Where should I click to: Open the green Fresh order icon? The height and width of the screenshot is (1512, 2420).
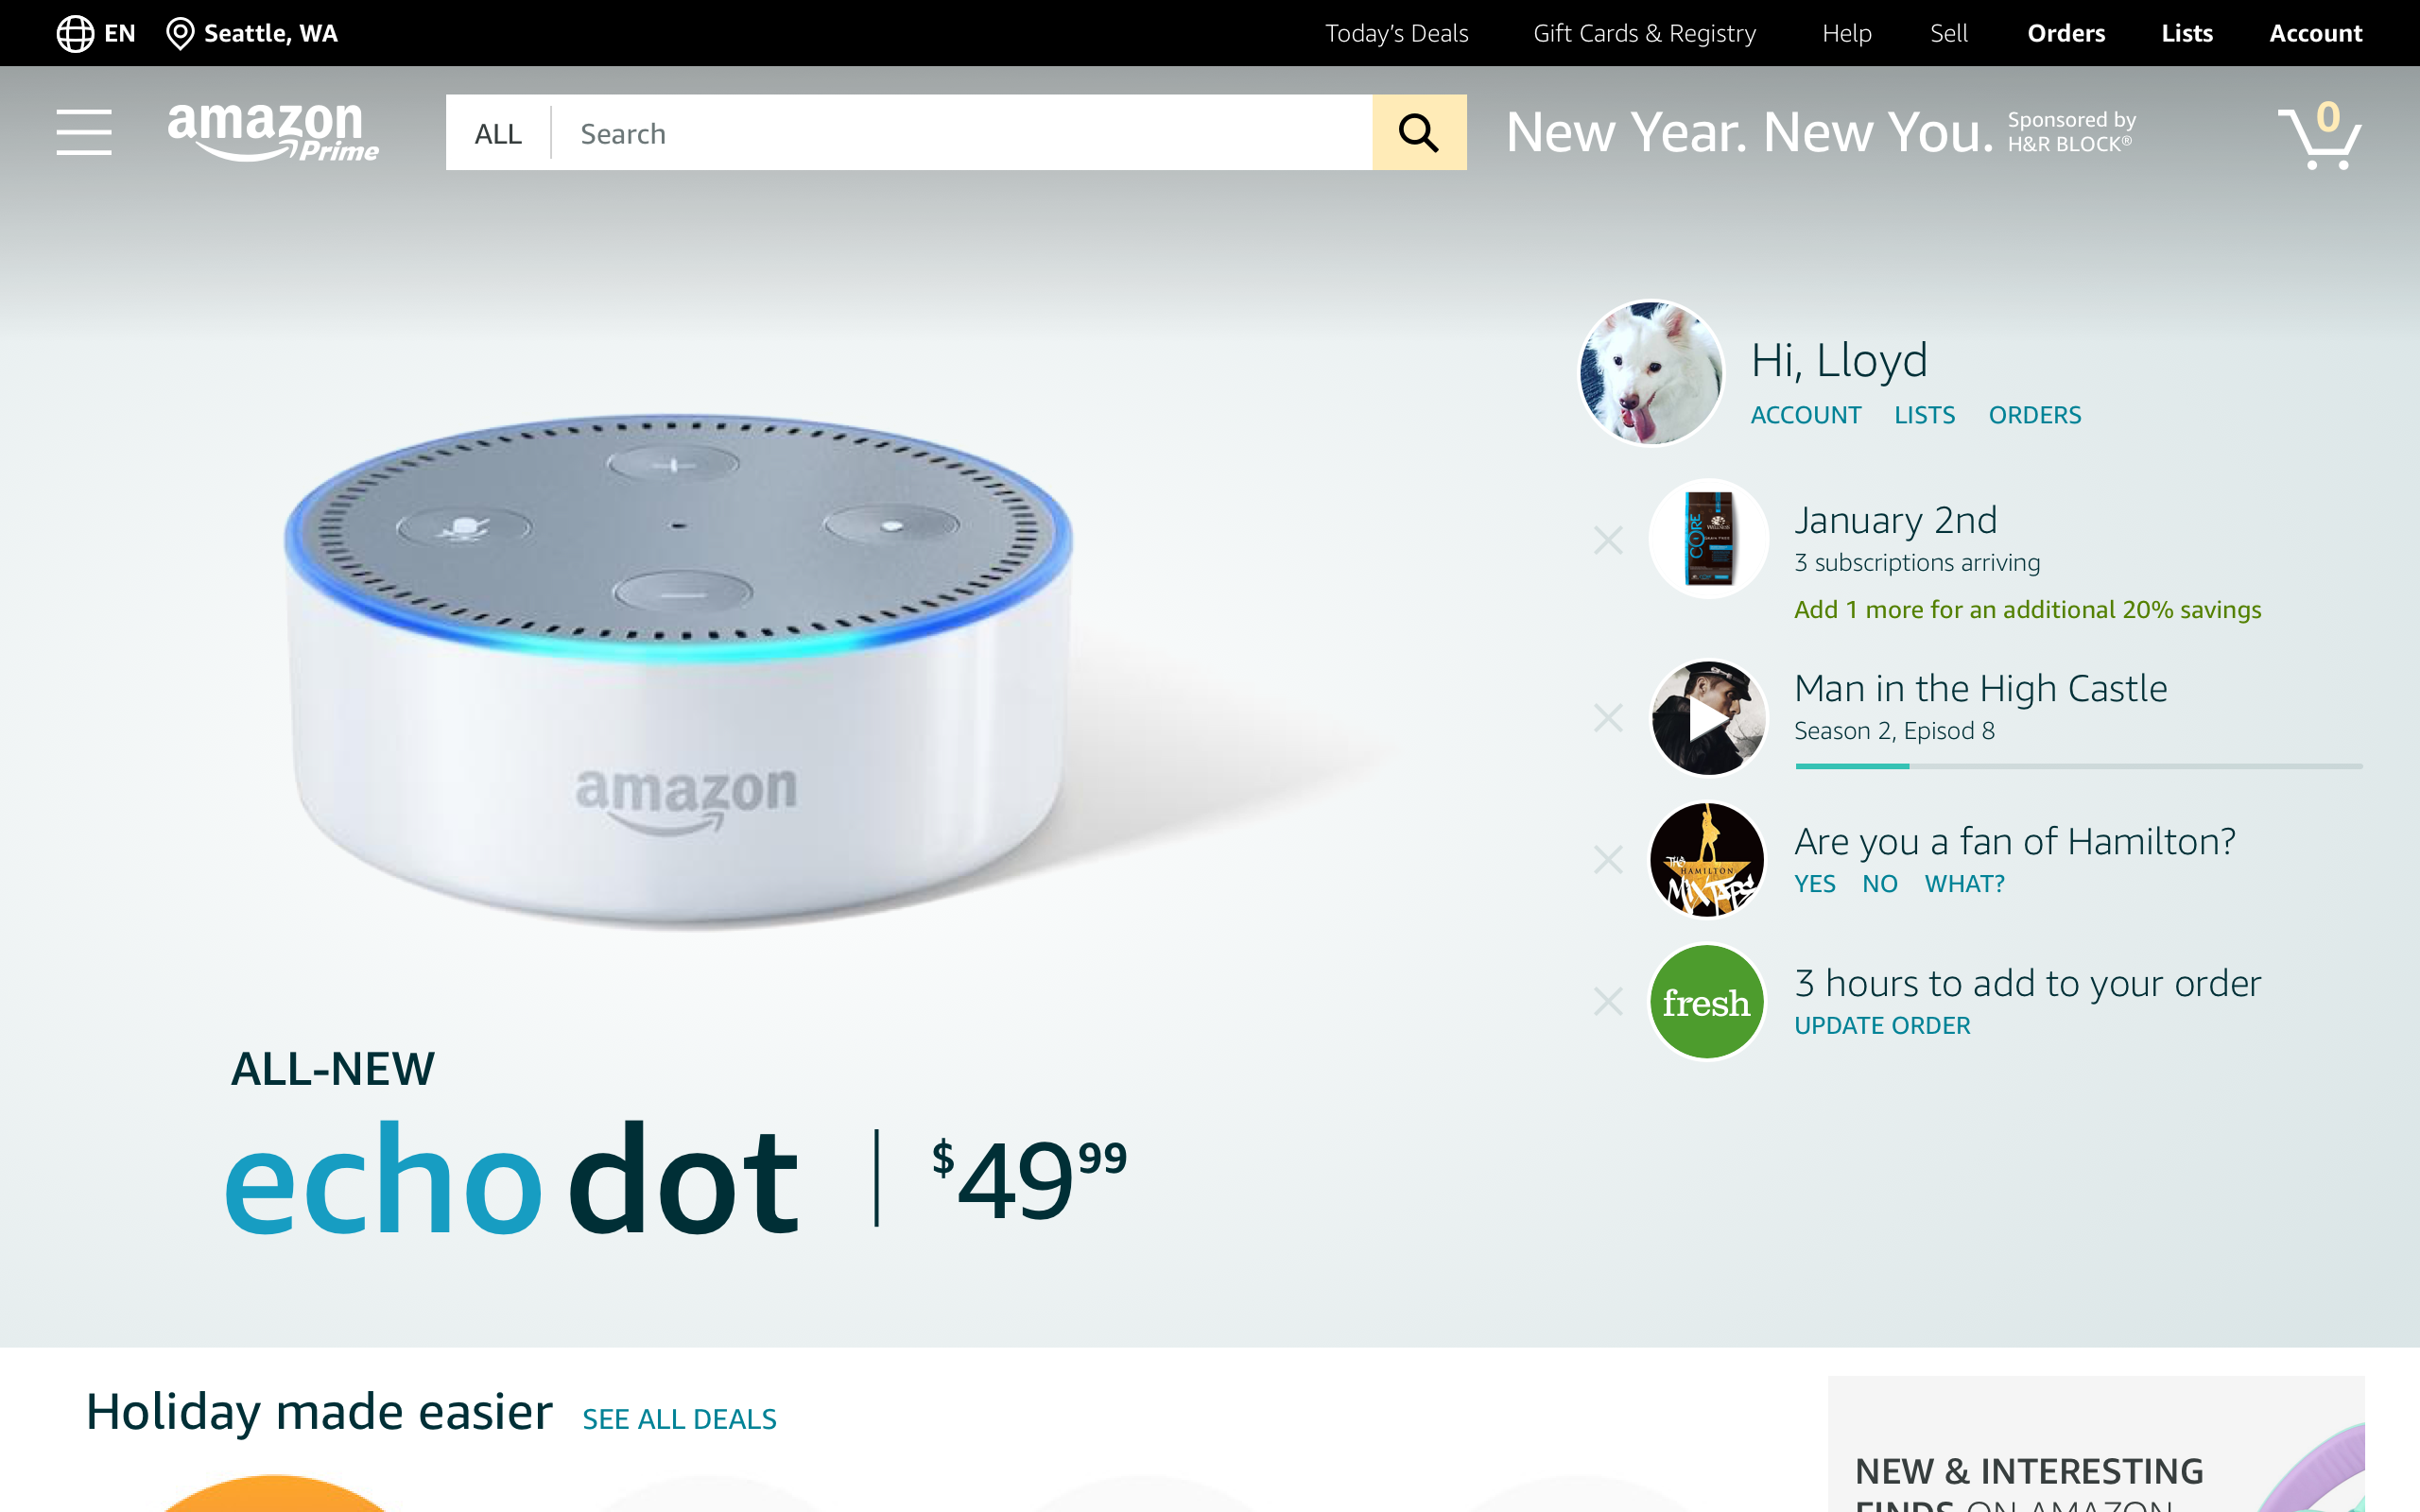[1707, 1002]
